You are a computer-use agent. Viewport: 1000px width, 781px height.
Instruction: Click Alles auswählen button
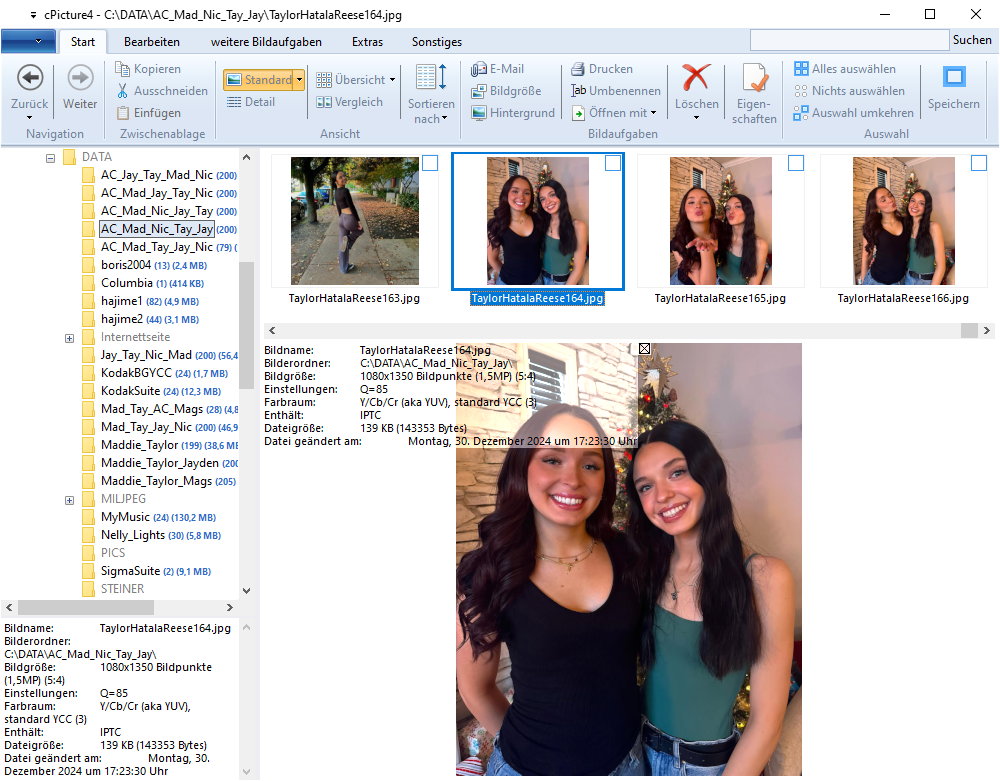[845, 69]
